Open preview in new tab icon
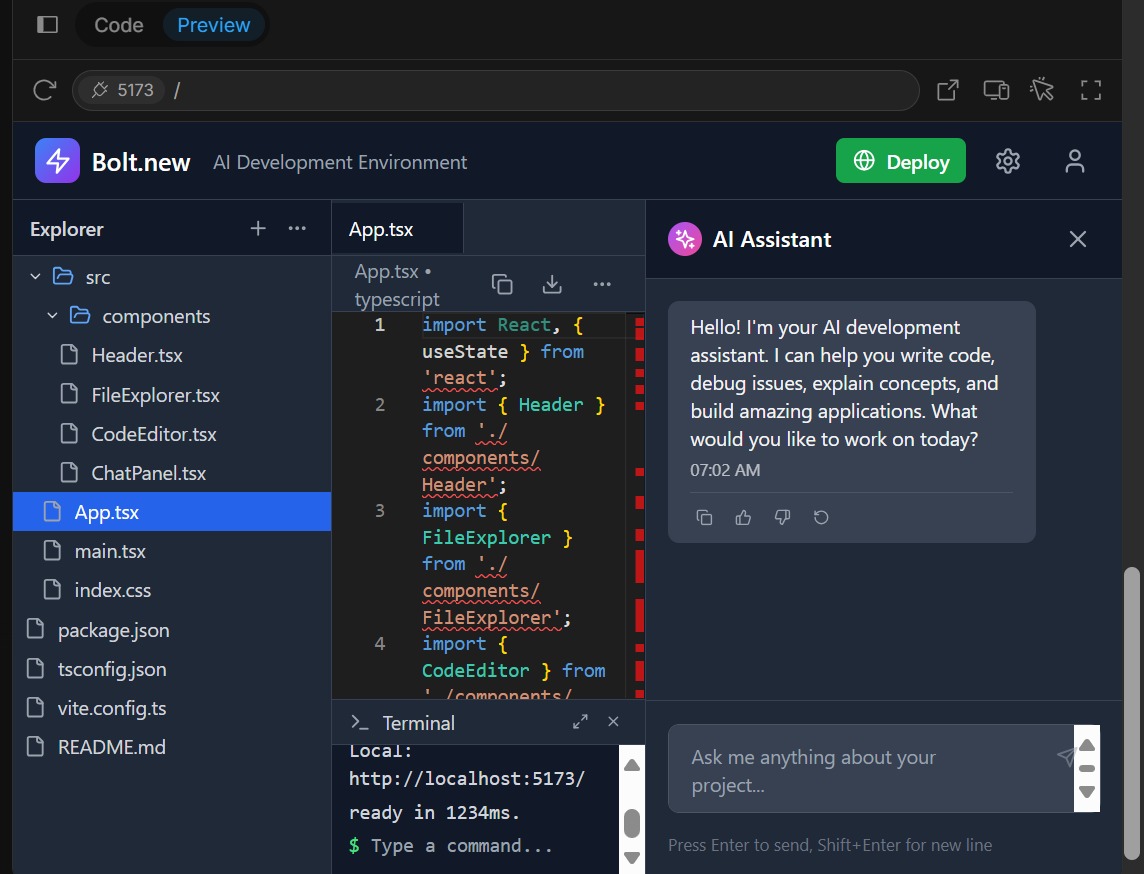Viewport: 1144px width, 874px height. 947,90
